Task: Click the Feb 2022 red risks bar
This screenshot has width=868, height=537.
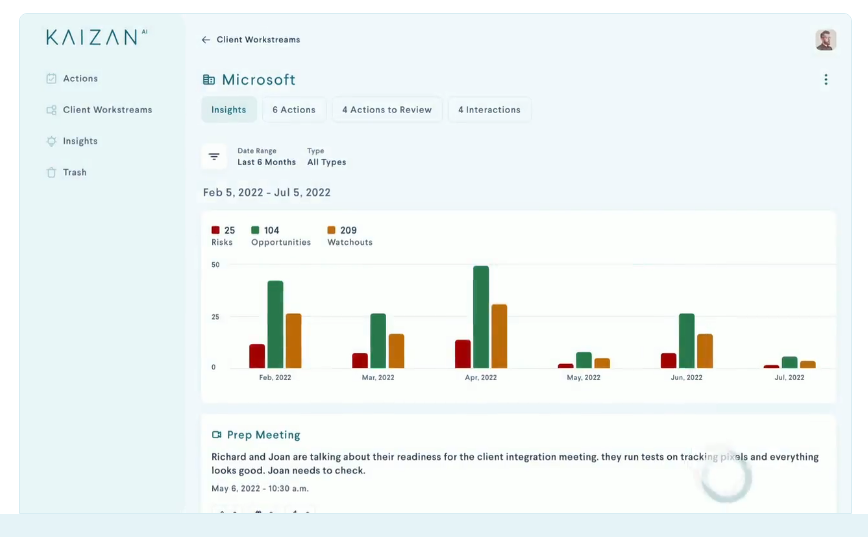Action: (257, 356)
